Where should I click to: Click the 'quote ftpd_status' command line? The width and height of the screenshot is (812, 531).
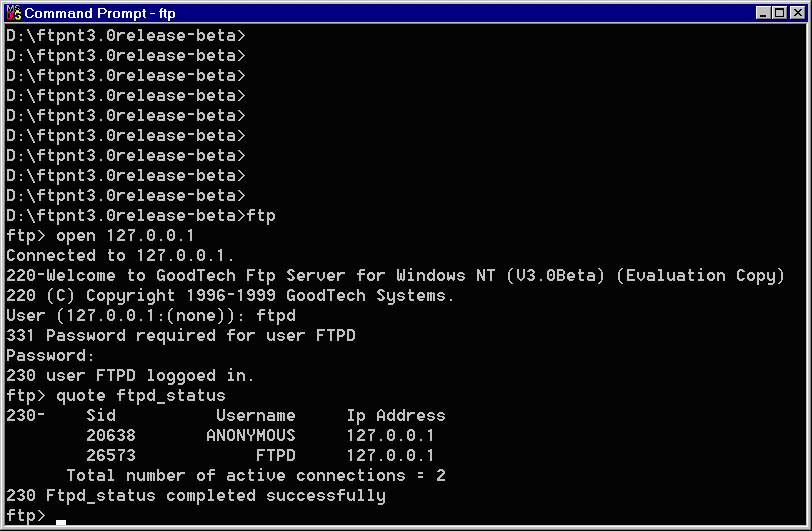[116, 396]
